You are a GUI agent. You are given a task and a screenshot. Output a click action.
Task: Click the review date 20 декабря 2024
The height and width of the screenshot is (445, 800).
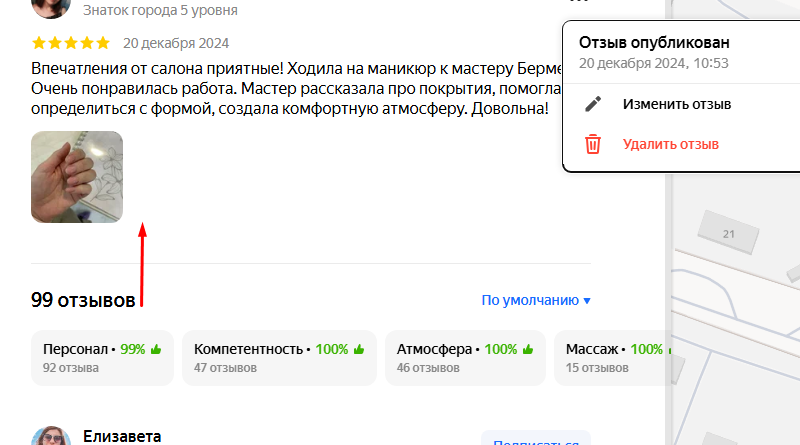click(176, 43)
